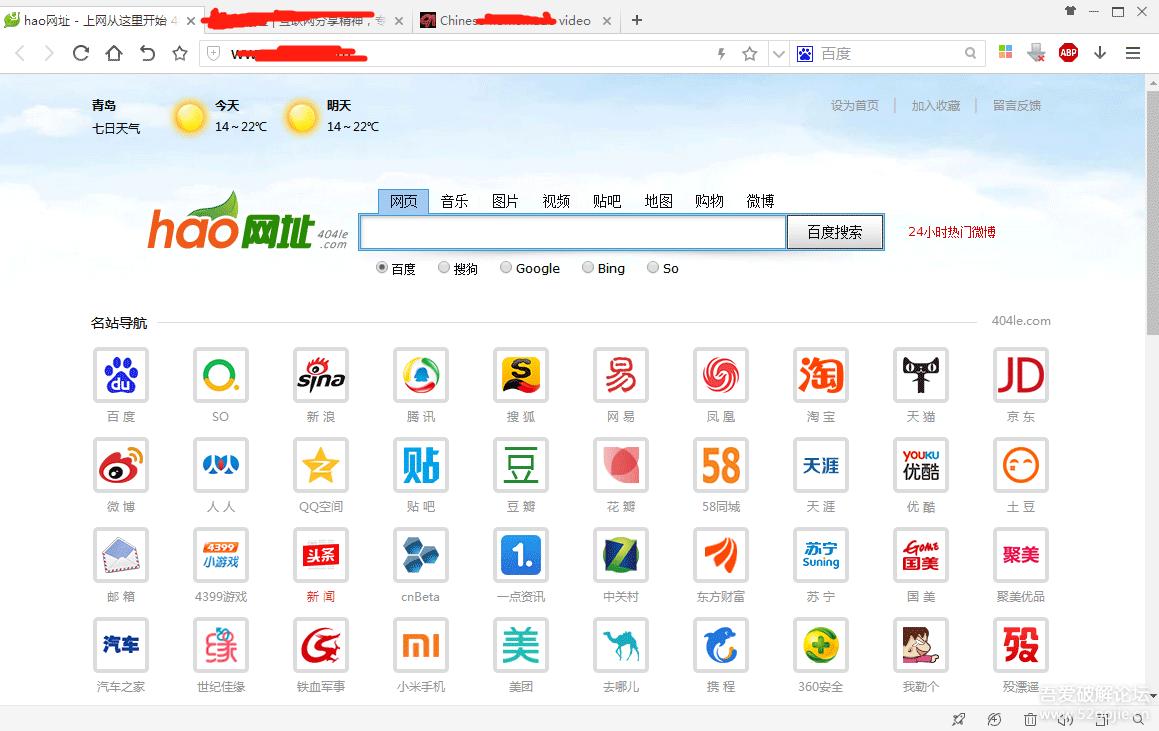Open the JD (京东) site icon
This screenshot has height=731, width=1159.
1021,375
